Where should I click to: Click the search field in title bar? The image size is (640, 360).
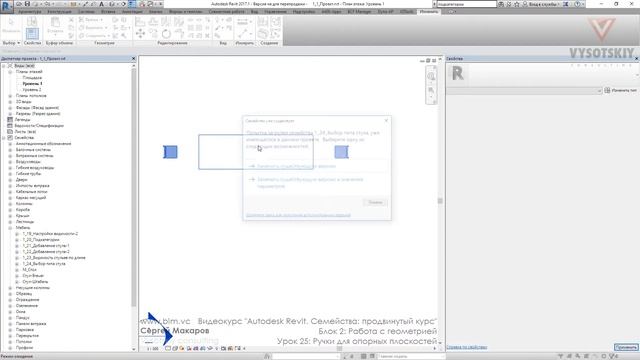click(467, 4)
